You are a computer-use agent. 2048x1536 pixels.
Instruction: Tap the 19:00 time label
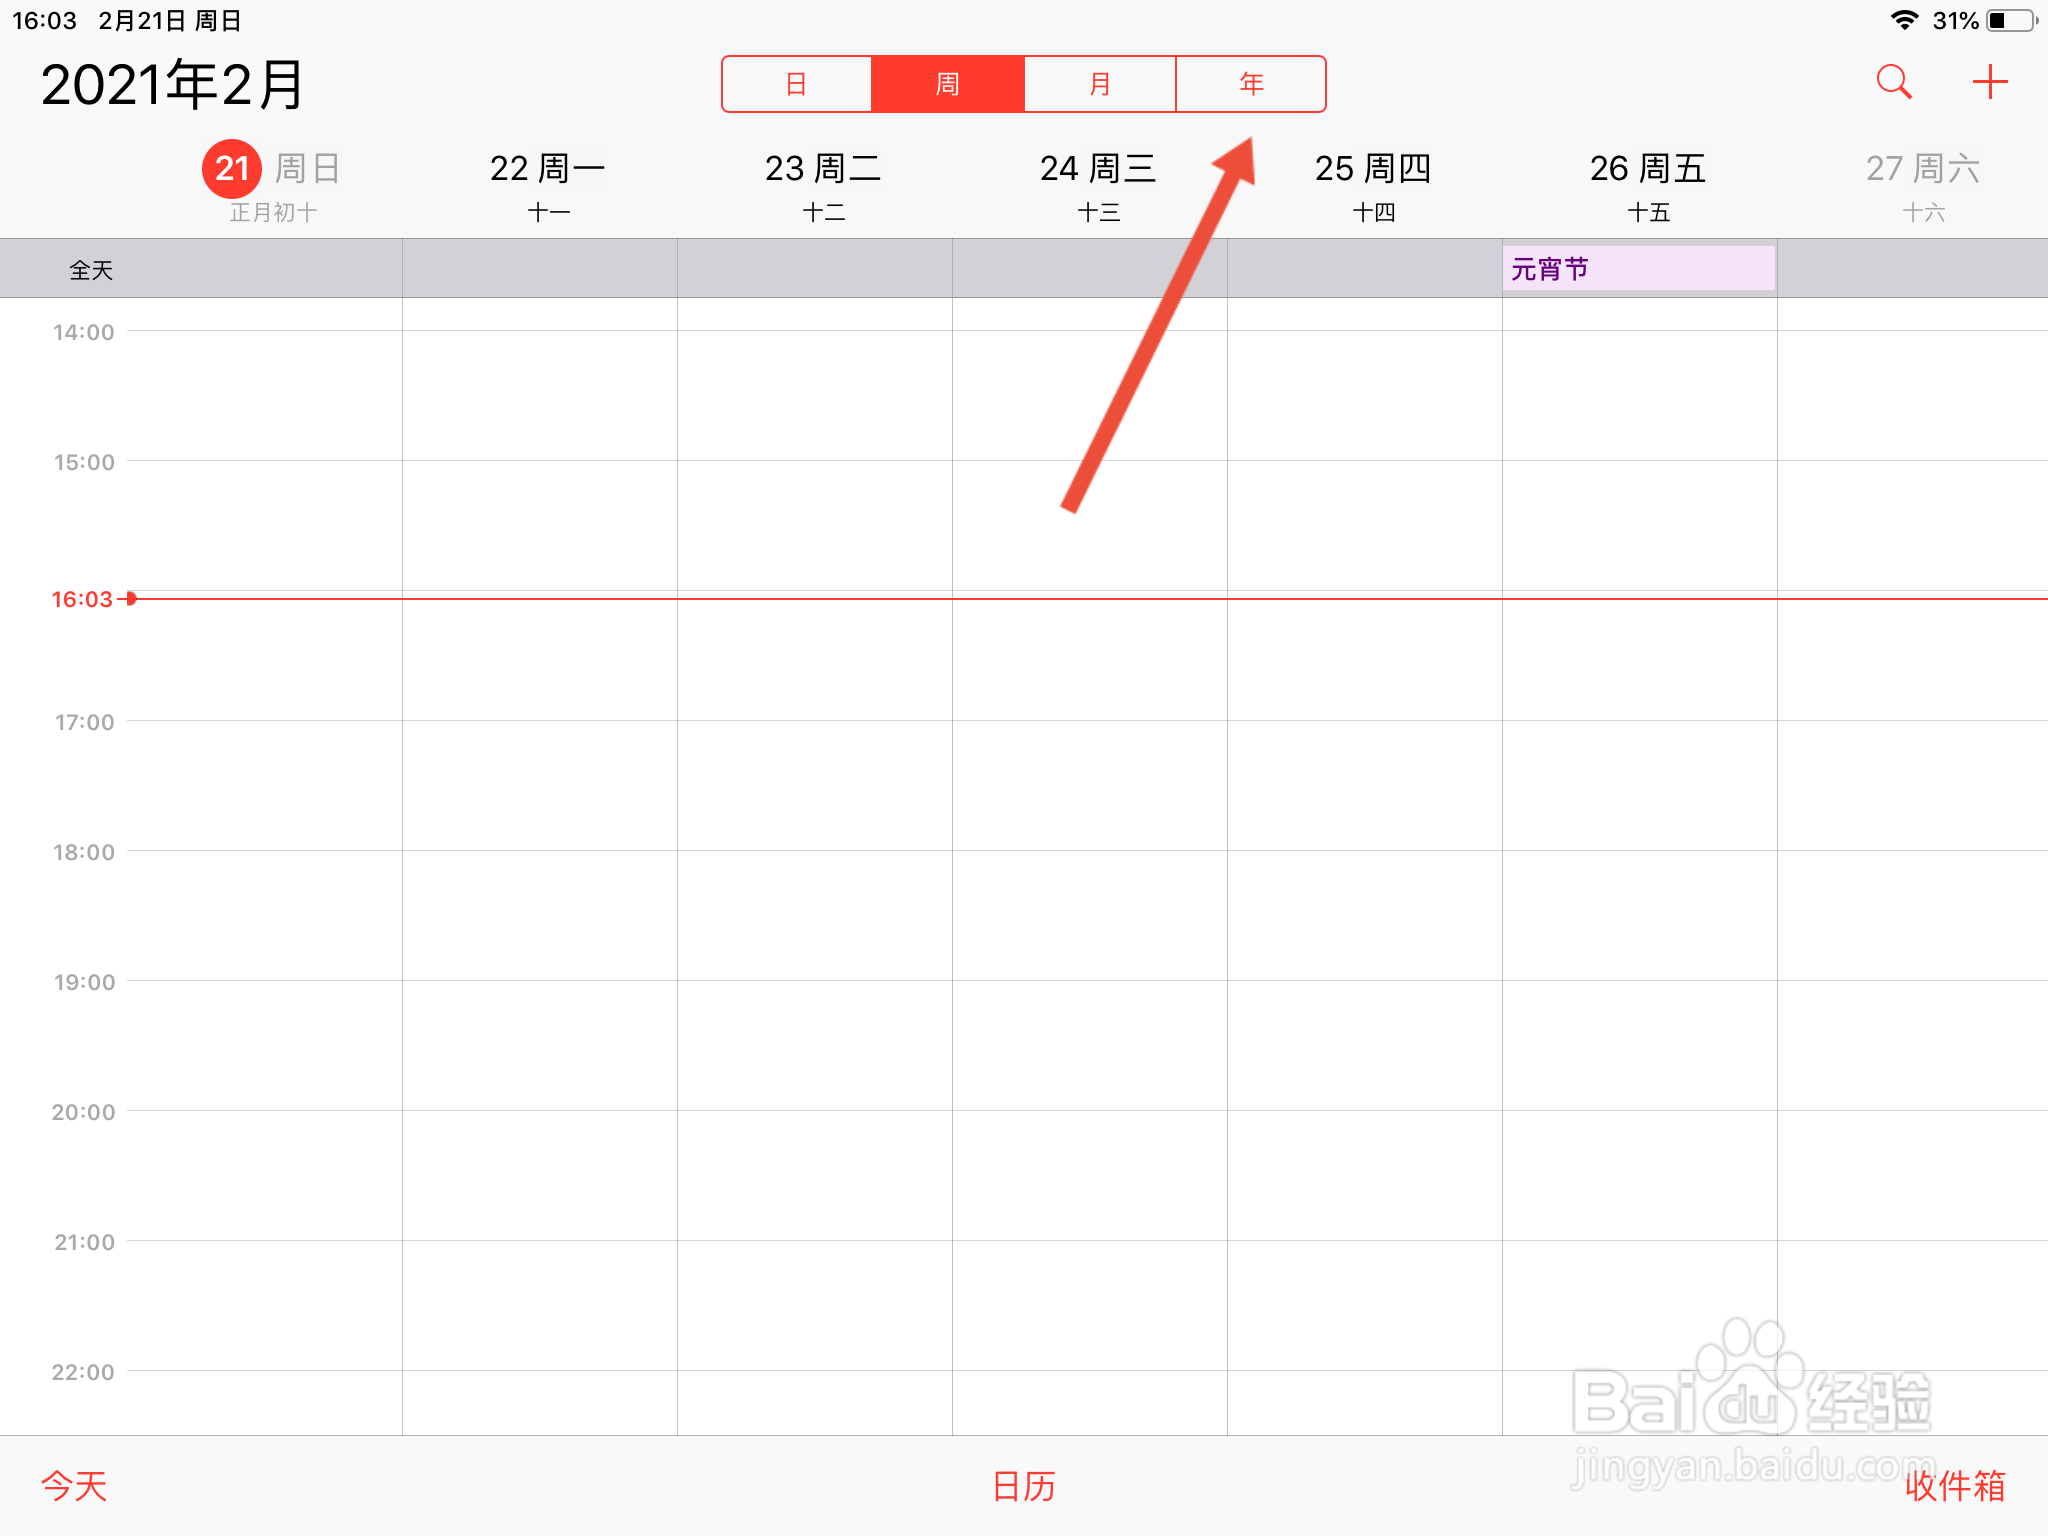point(84,982)
